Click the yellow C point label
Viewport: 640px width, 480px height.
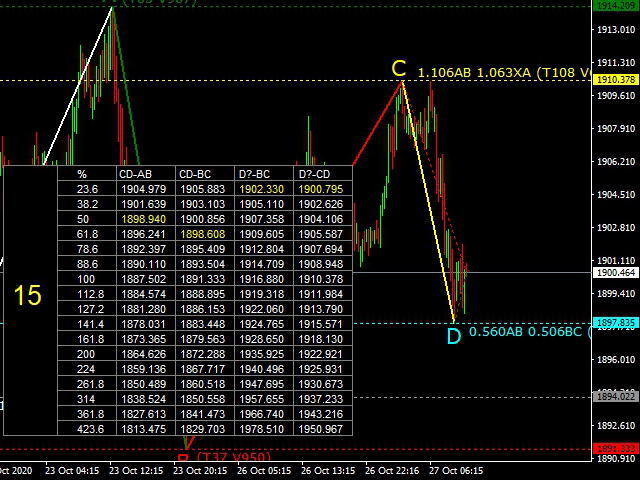(399, 69)
